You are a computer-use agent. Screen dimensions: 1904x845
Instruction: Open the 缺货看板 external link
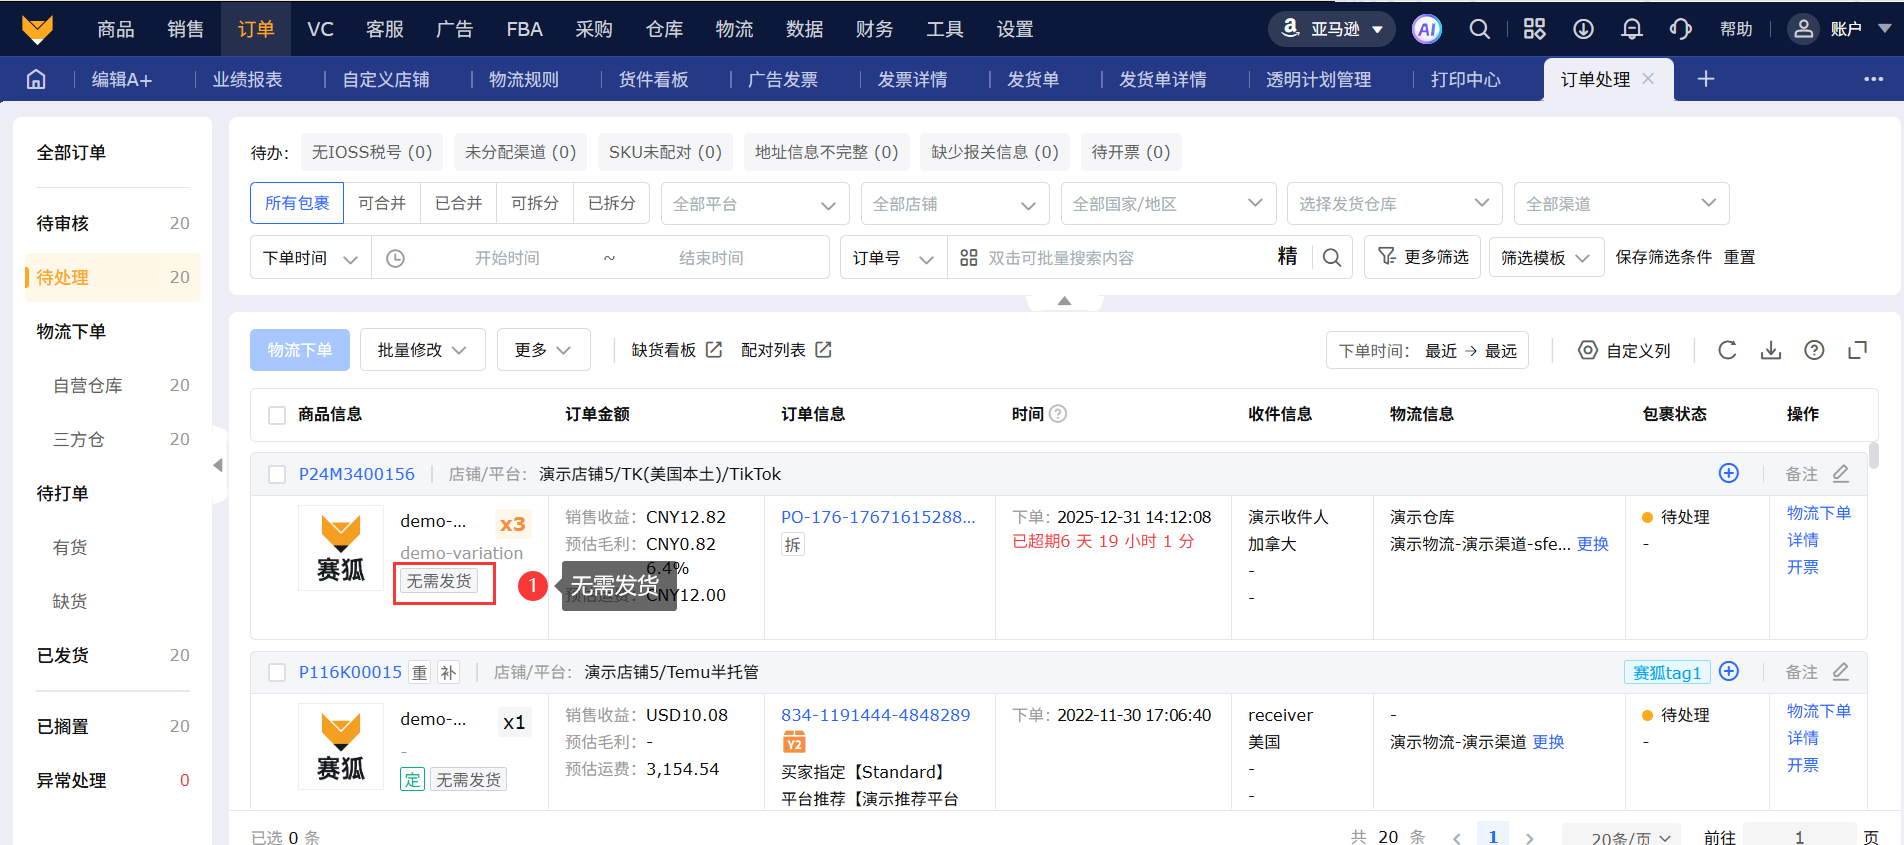click(x=677, y=350)
